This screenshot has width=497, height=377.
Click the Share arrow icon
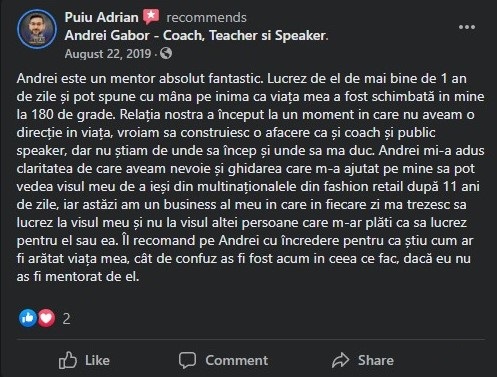click(340, 360)
